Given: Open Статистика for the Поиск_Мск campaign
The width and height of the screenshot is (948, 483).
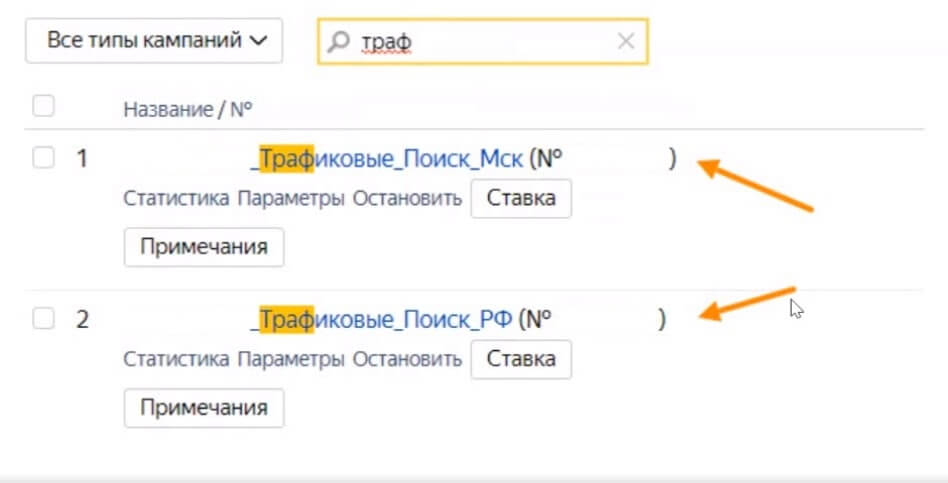Looking at the screenshot, I should pos(178,198).
